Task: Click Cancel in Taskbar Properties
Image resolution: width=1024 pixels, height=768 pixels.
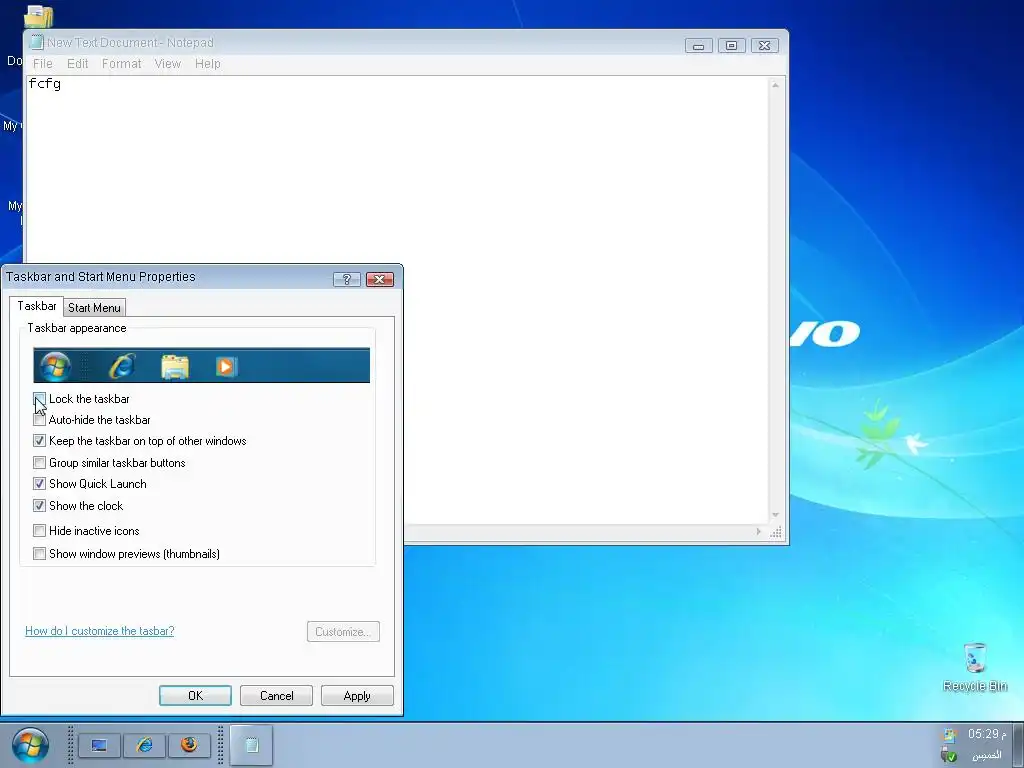Action: pyautogui.click(x=276, y=696)
